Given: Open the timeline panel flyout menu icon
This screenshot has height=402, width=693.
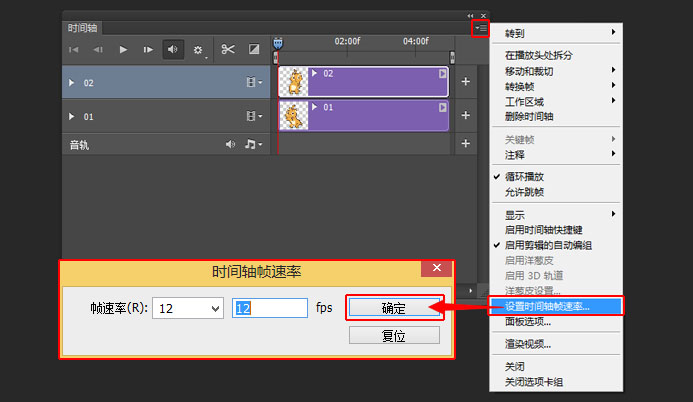Looking at the screenshot, I should point(482,28).
